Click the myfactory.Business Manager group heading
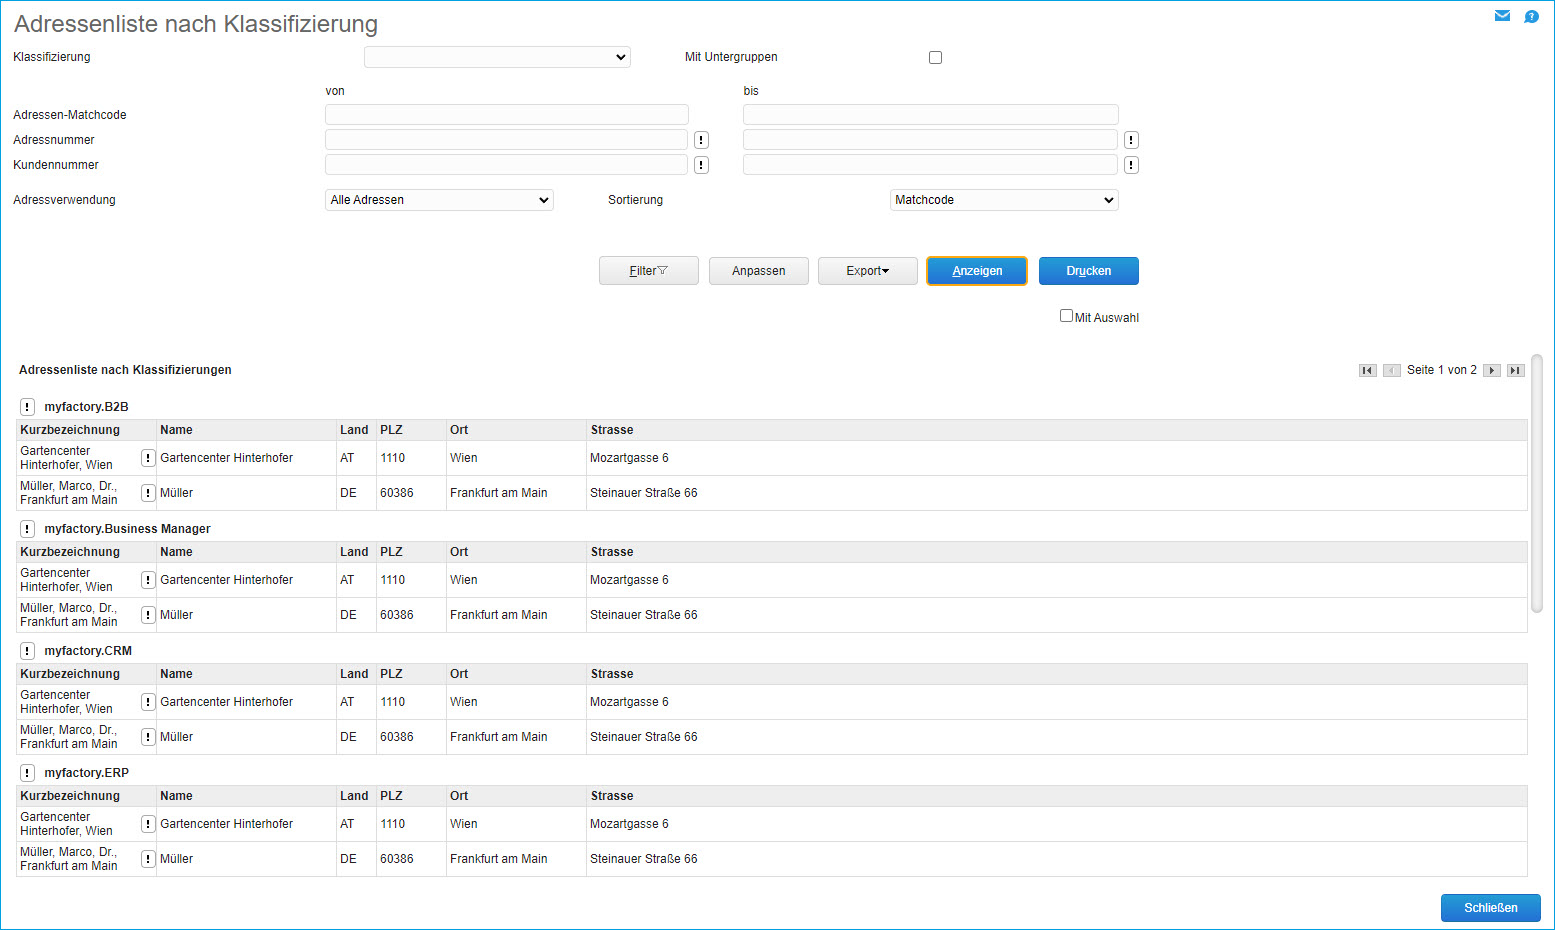The width and height of the screenshot is (1555, 930). click(x=127, y=529)
